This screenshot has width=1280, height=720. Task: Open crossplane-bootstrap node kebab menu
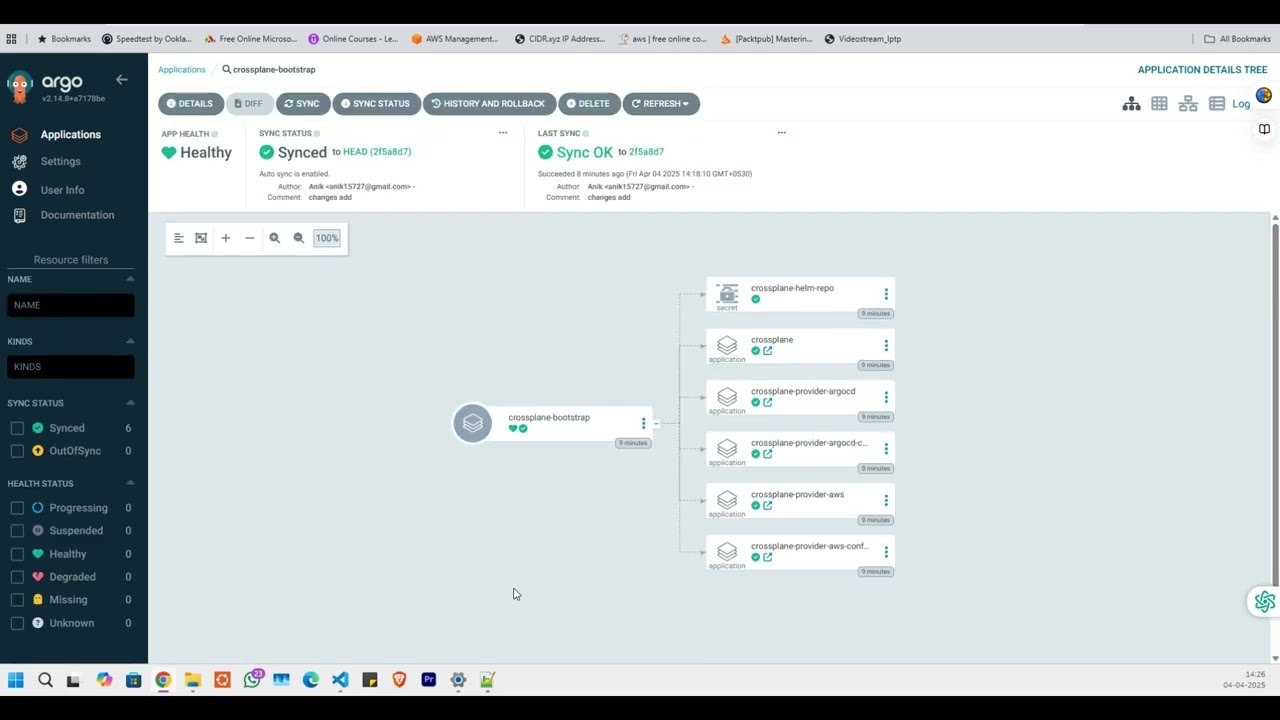(643, 424)
